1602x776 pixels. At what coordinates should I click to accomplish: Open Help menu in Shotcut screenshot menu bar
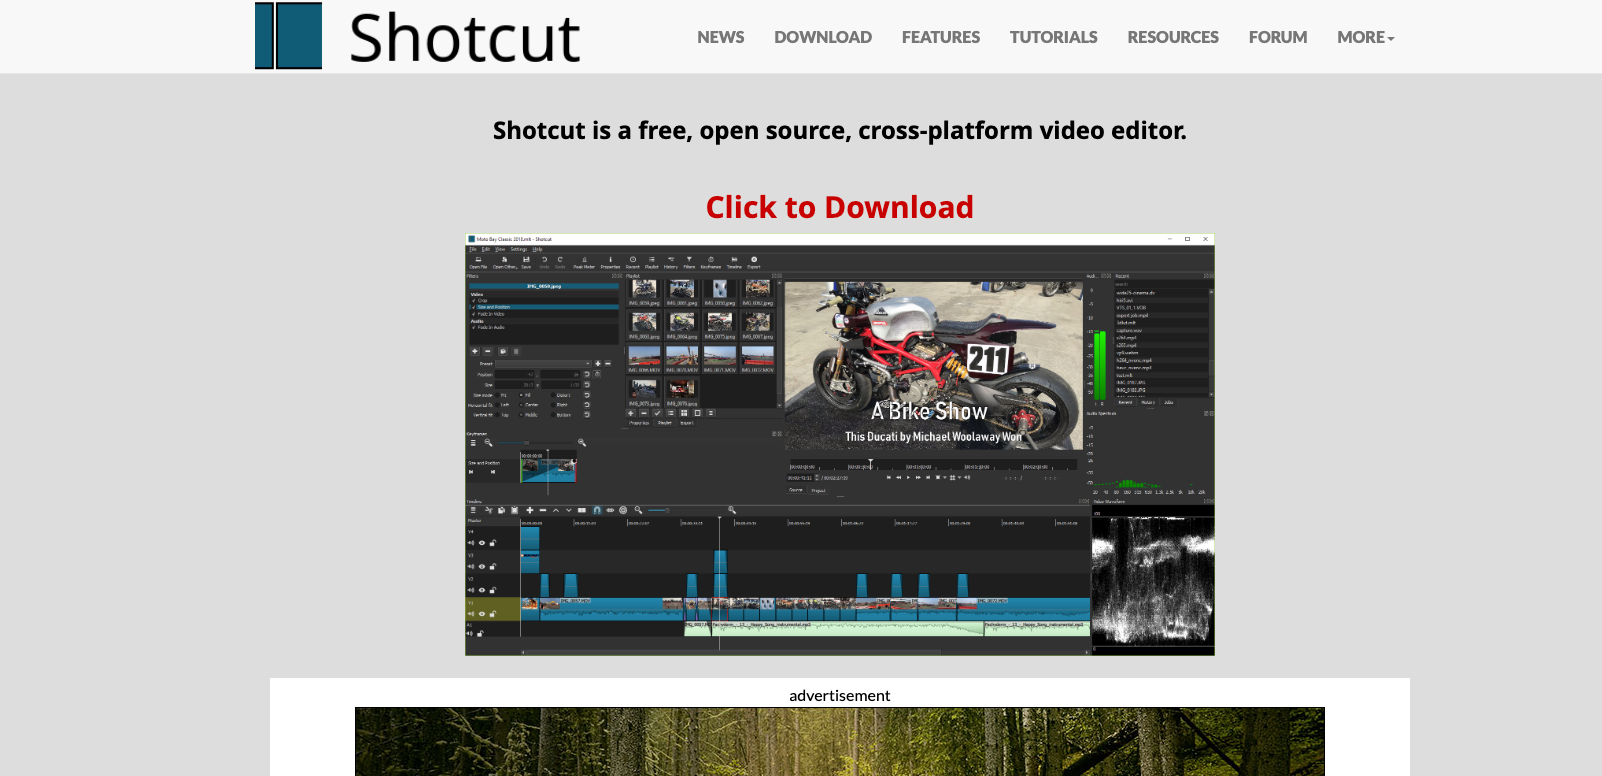tap(537, 249)
